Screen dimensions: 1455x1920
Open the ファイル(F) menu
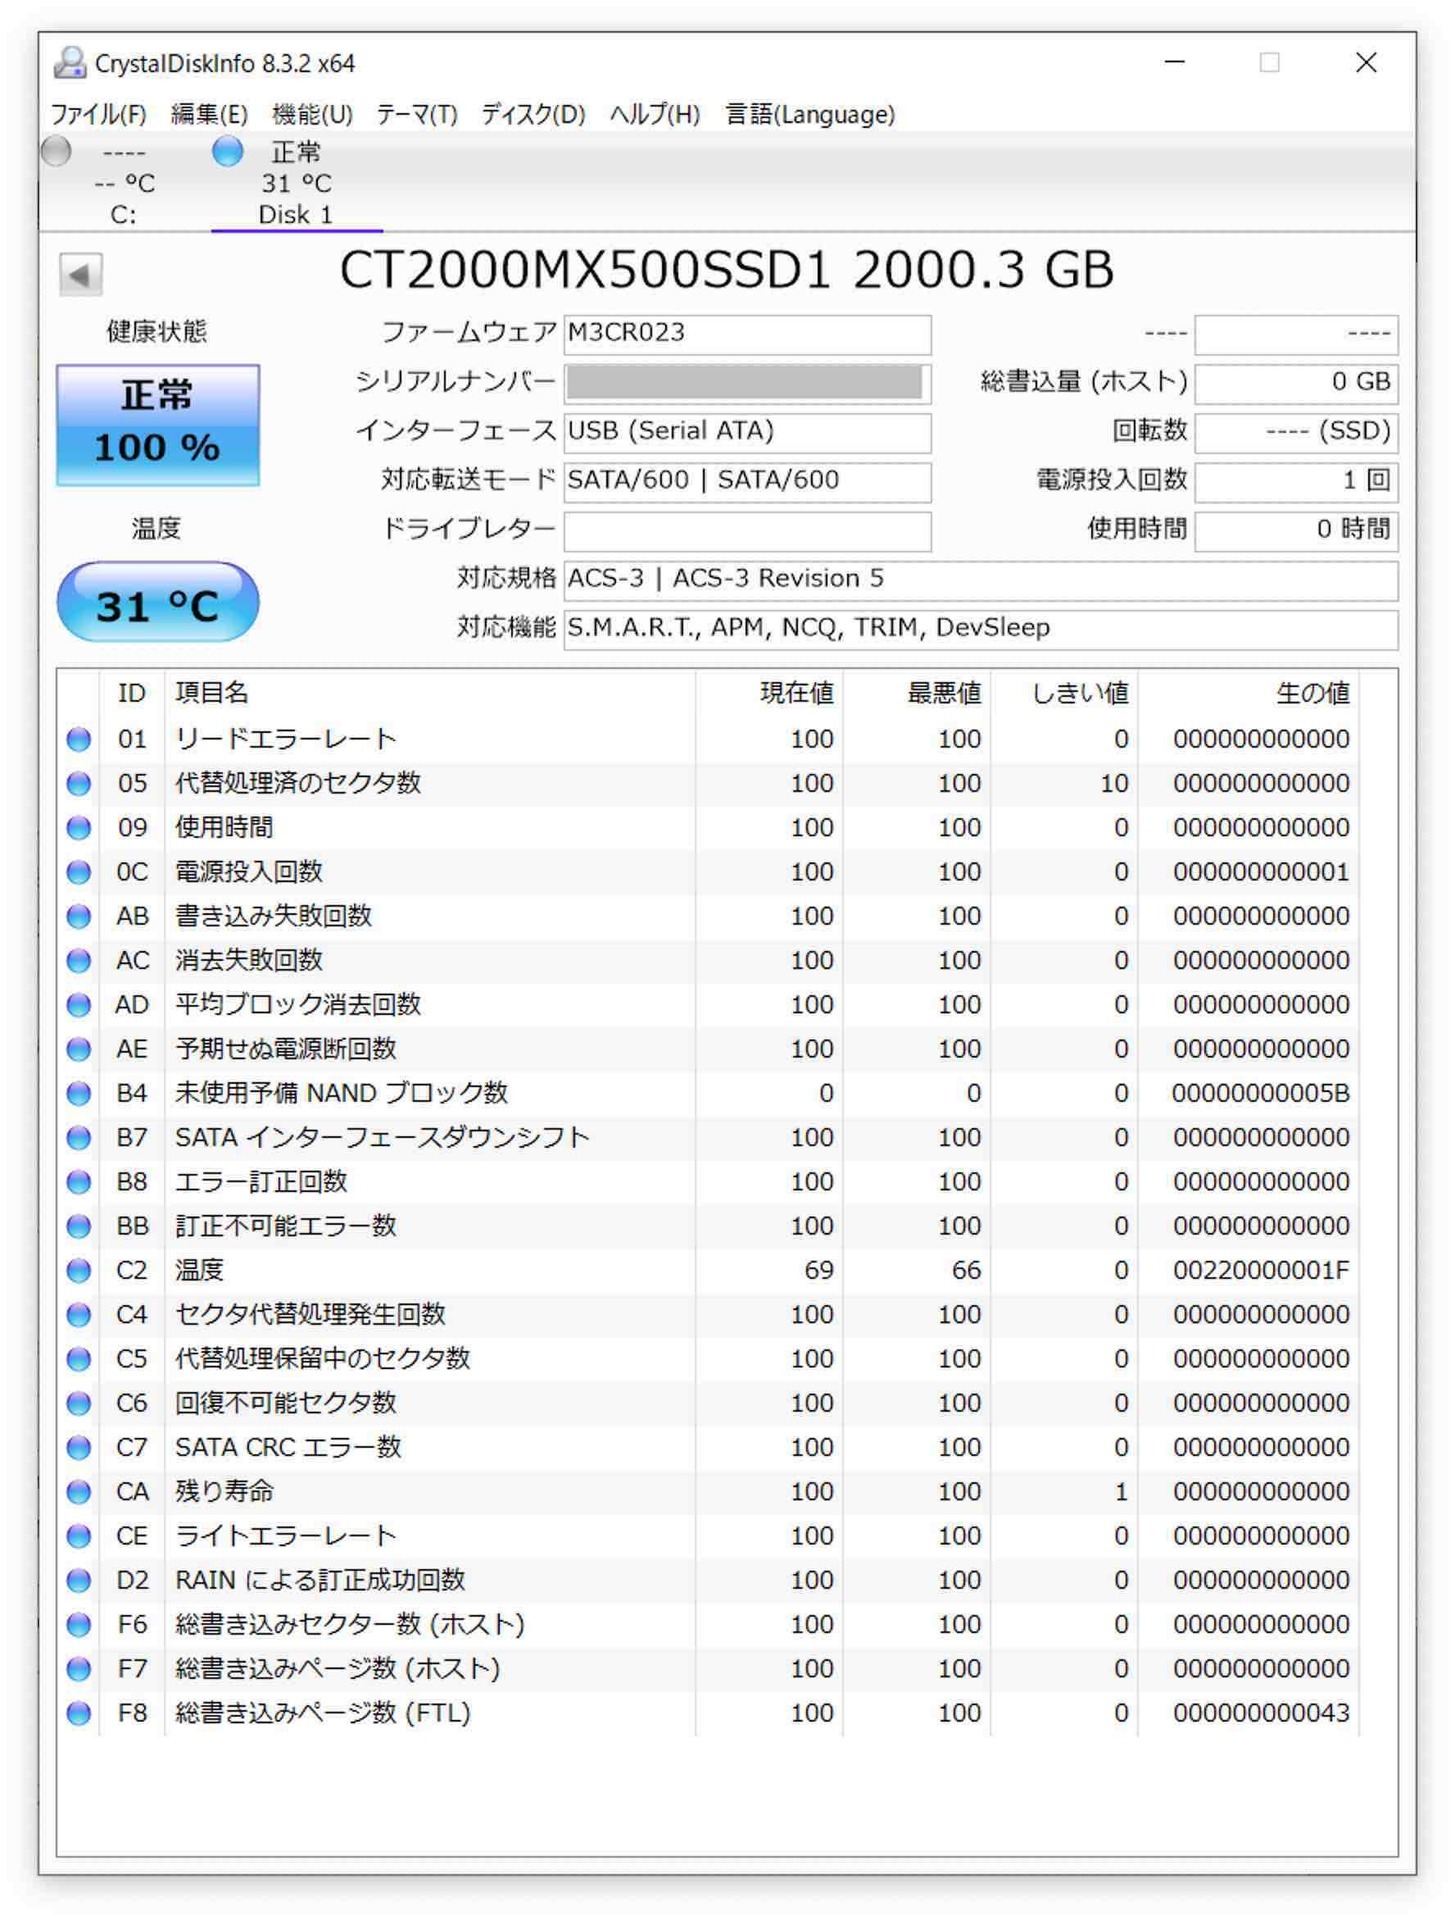[x=98, y=114]
